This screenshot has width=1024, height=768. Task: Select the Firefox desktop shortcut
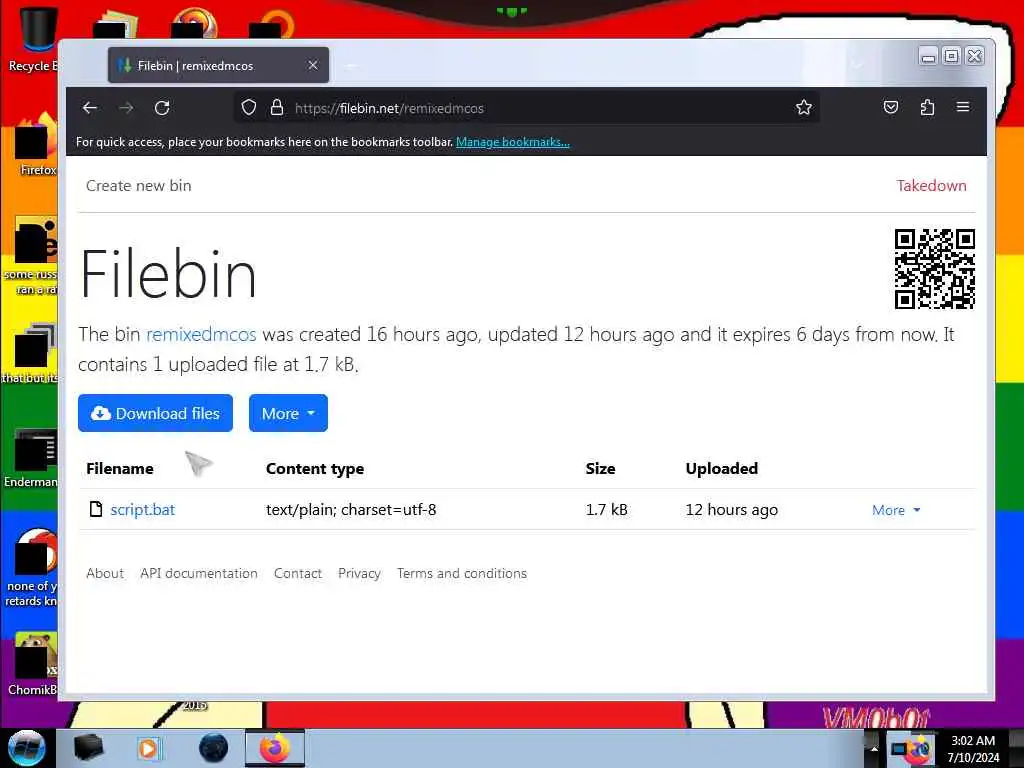pyautogui.click(x=35, y=145)
